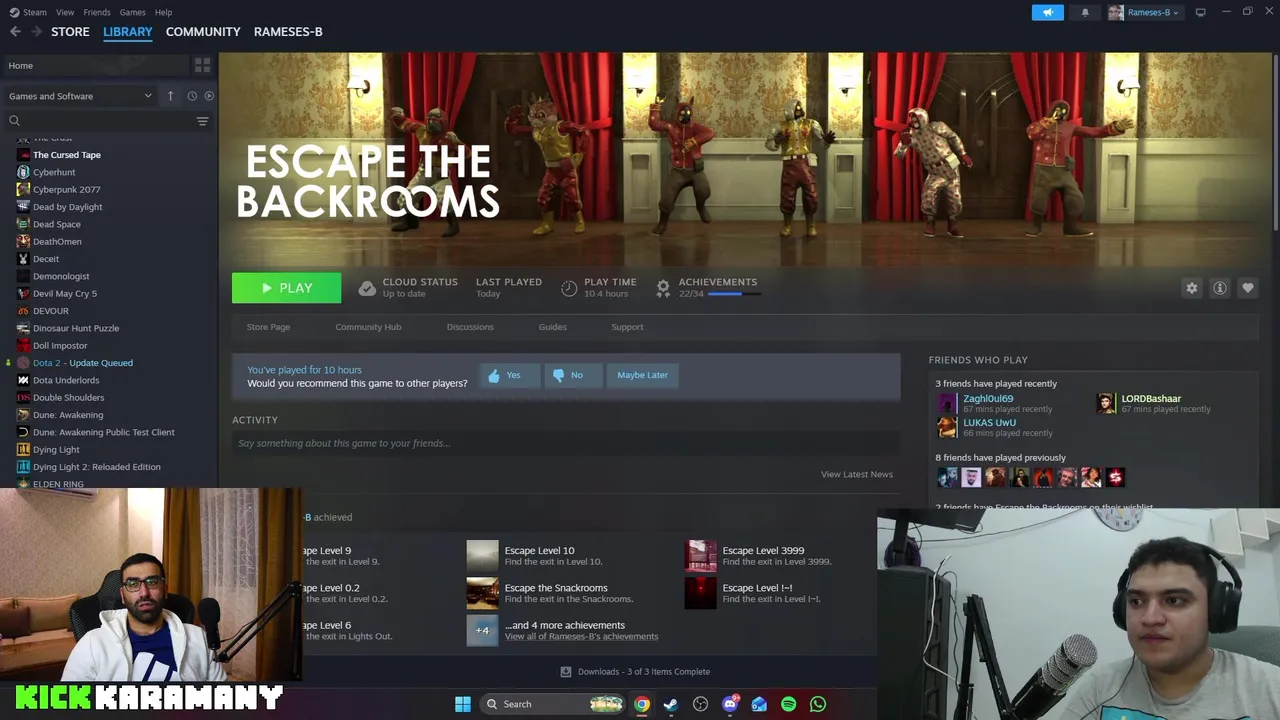Click Maybe Later on recommendation prompt
Image resolution: width=1280 pixels, height=720 pixels.
(x=642, y=375)
